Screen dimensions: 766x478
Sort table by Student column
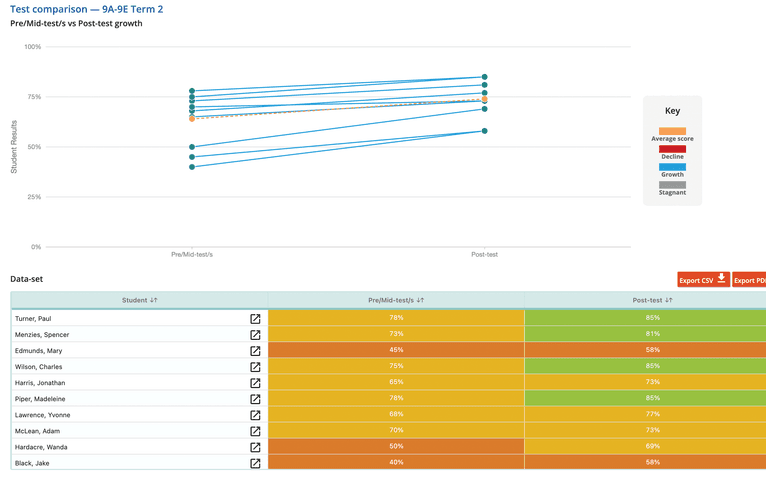(x=139, y=300)
